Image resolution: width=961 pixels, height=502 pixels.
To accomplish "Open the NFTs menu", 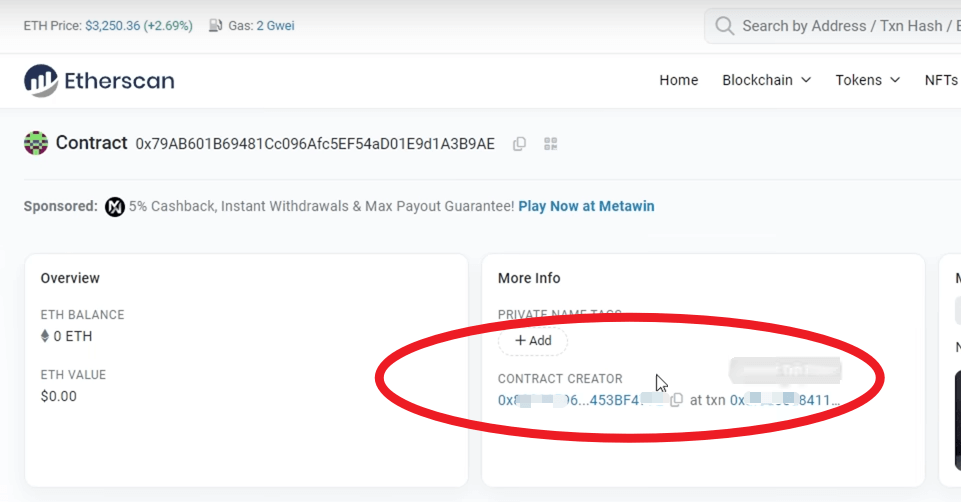I will [x=942, y=80].
